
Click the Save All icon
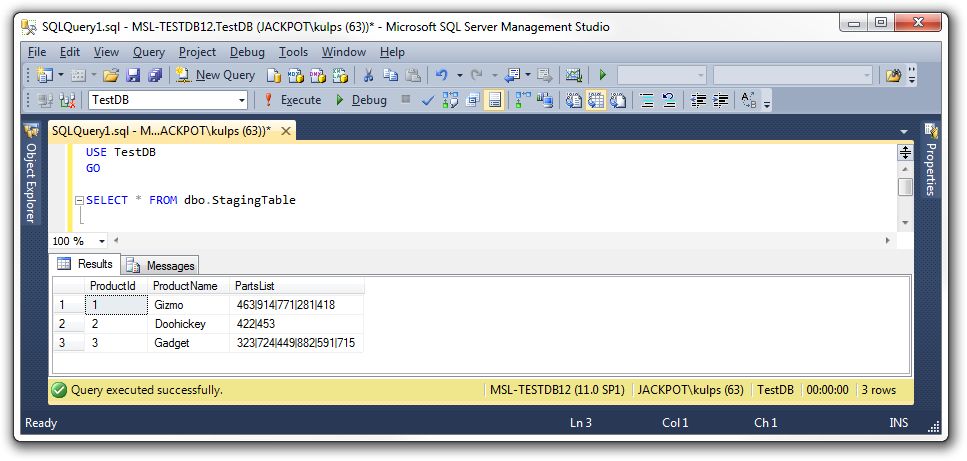click(154, 75)
